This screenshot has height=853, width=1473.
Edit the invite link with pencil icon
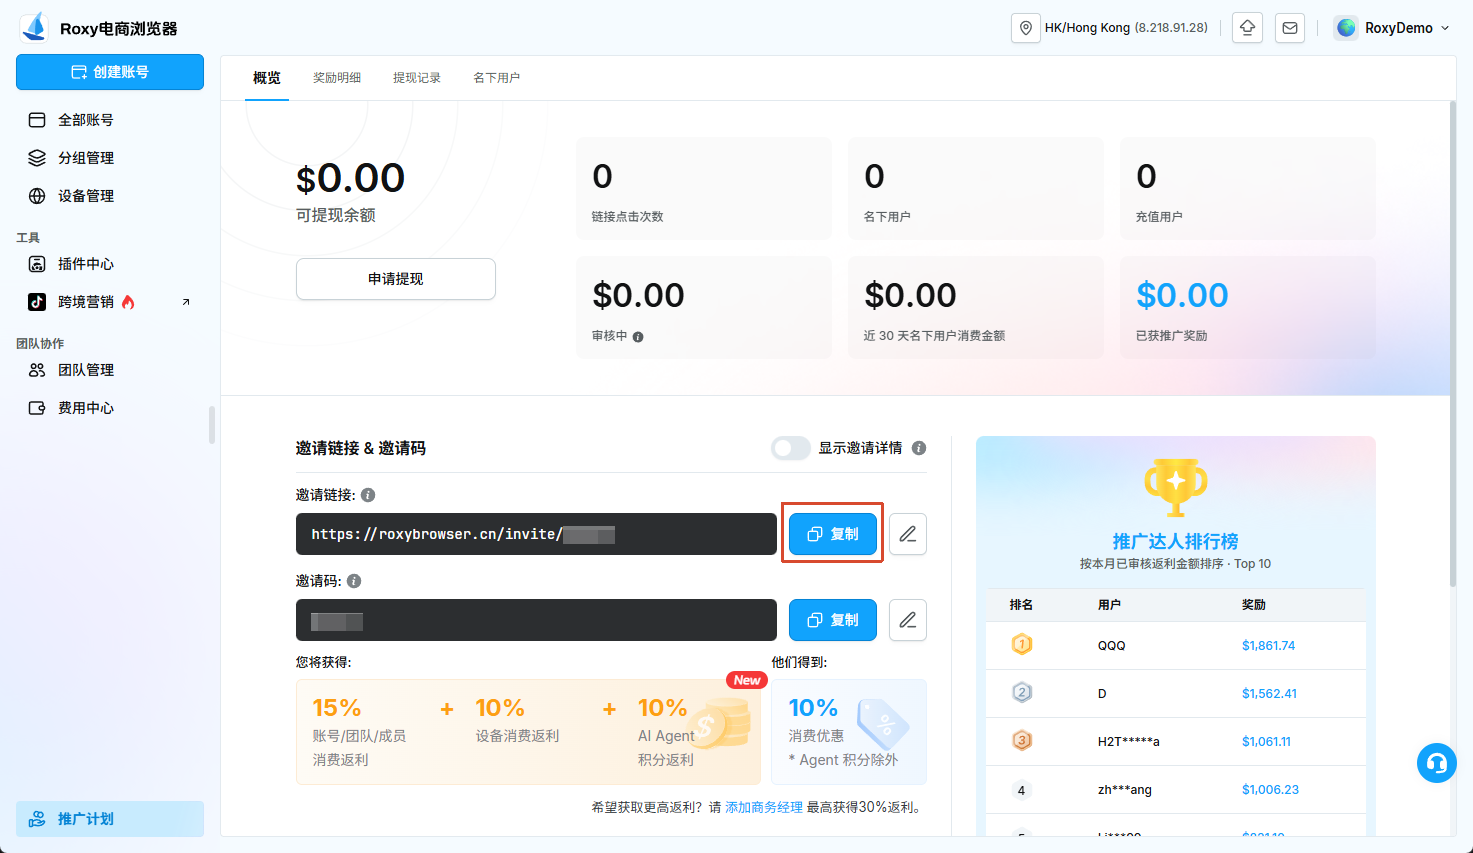click(908, 534)
